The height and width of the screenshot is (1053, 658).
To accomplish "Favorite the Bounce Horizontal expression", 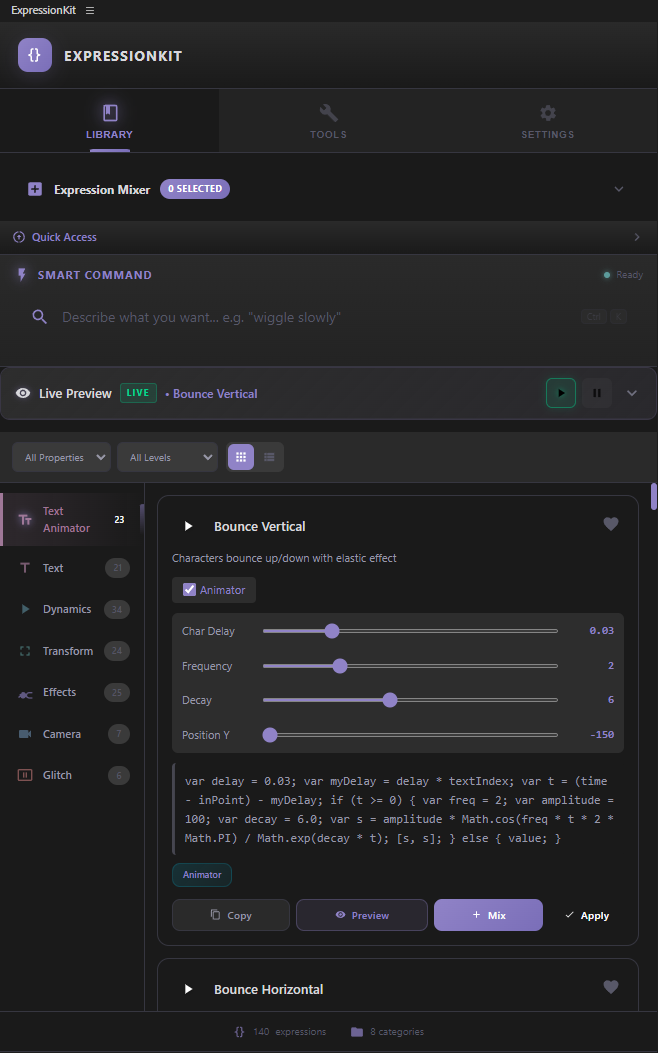I will click(x=610, y=987).
